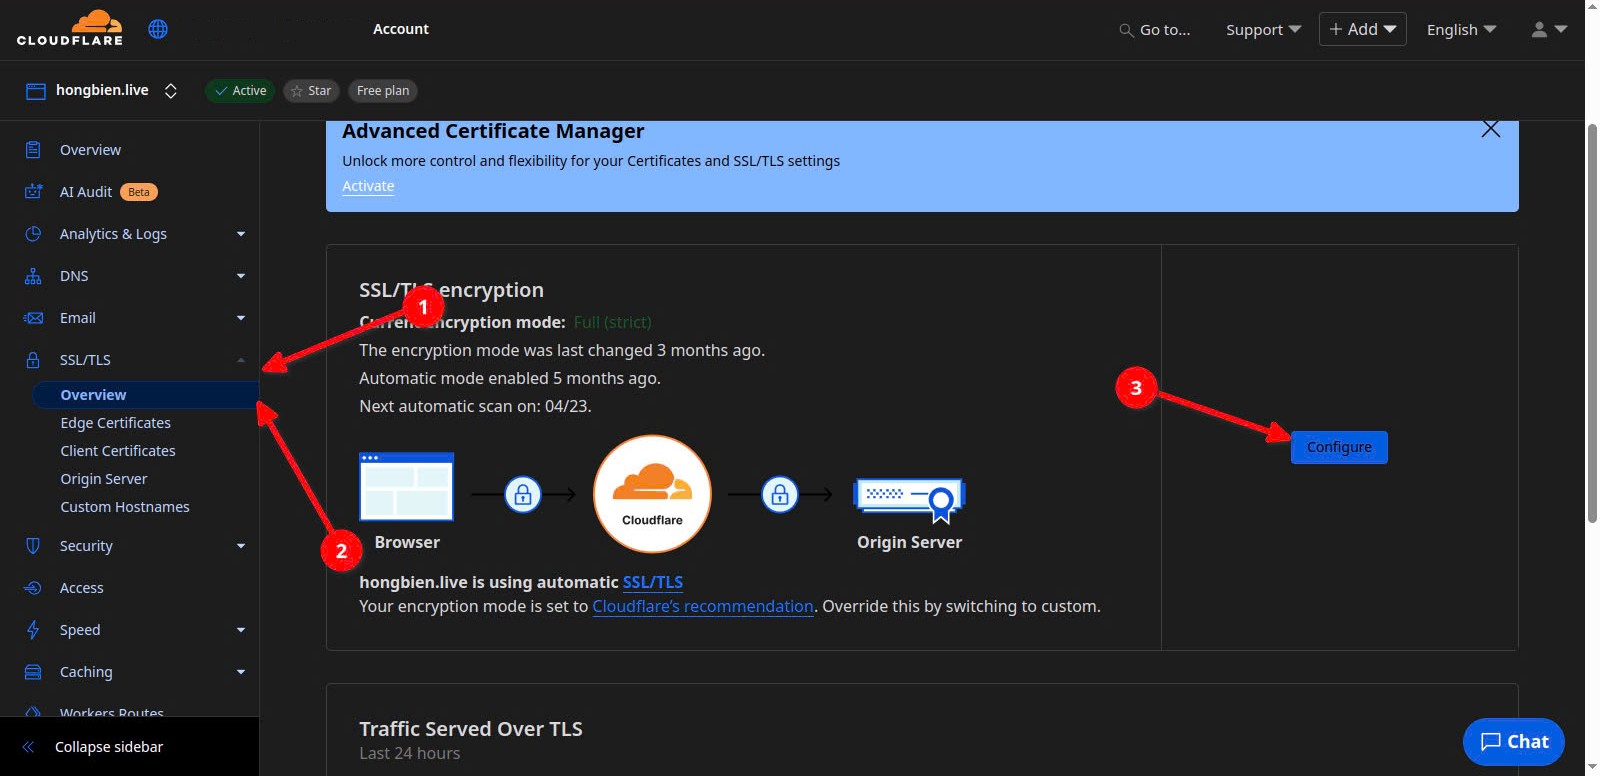The image size is (1600, 776).
Task: Open the domain switcher arrows next to hongbien.live
Action: (x=171, y=91)
